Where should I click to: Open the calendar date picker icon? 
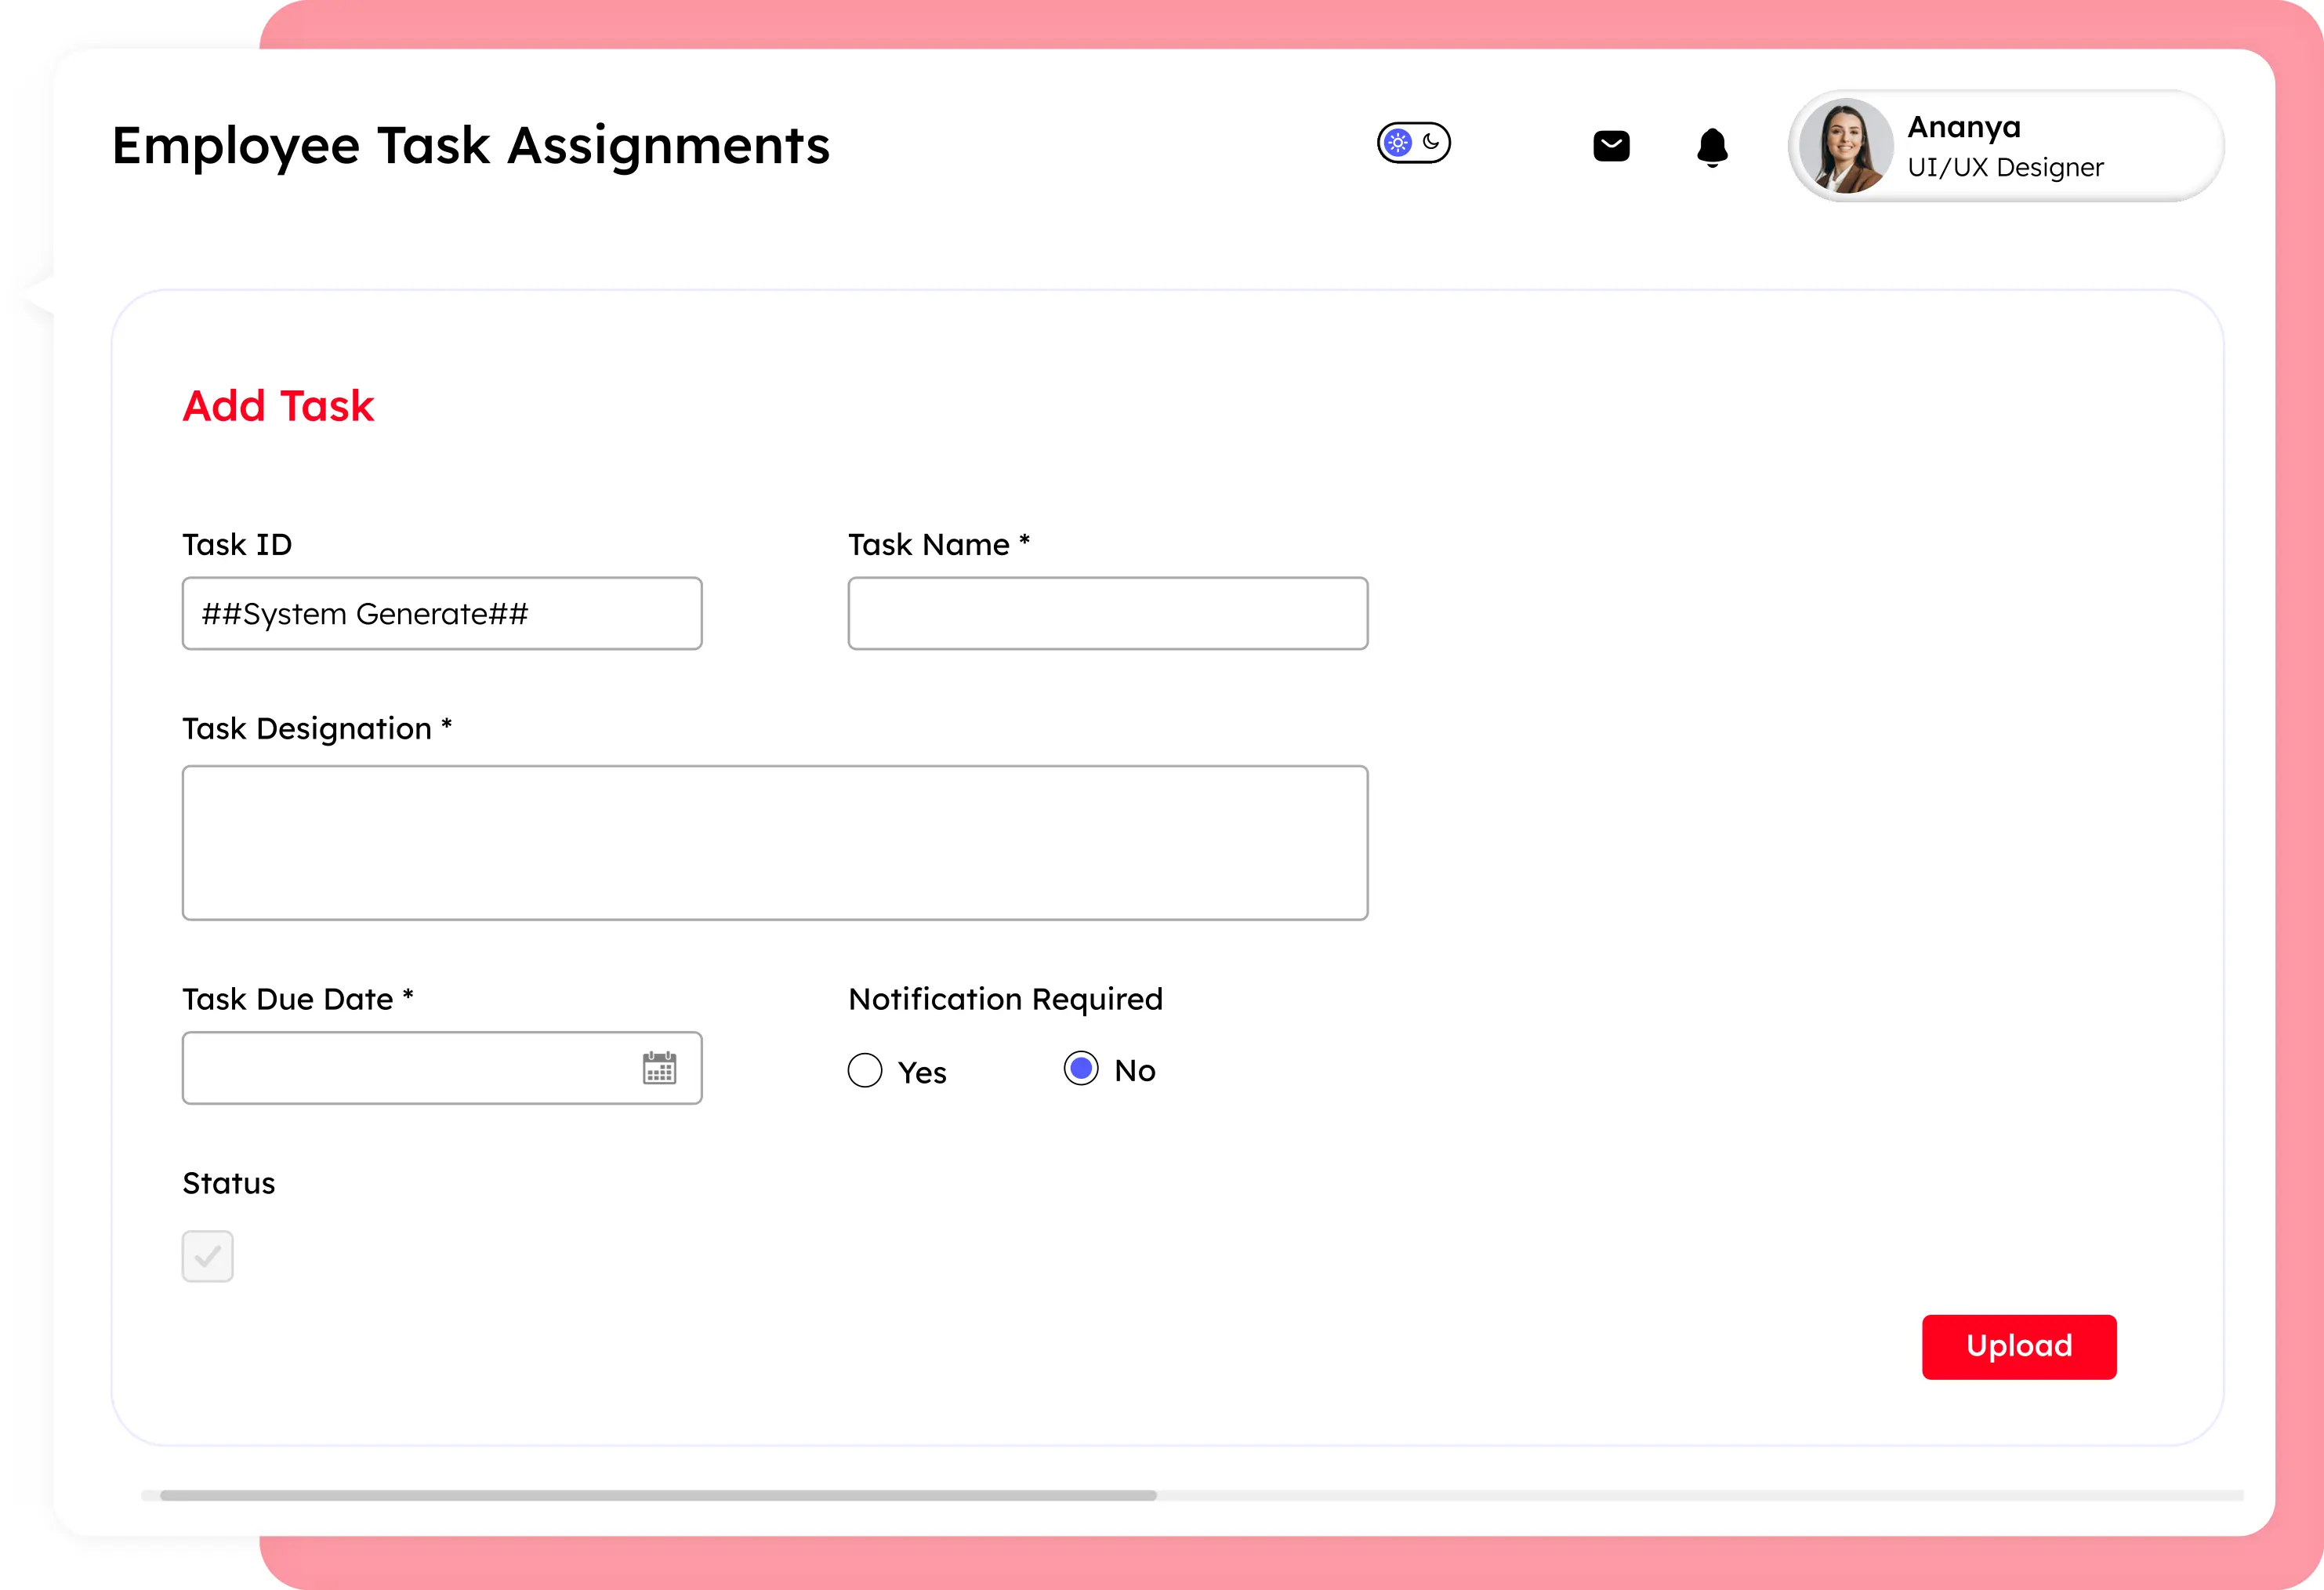tap(659, 1068)
